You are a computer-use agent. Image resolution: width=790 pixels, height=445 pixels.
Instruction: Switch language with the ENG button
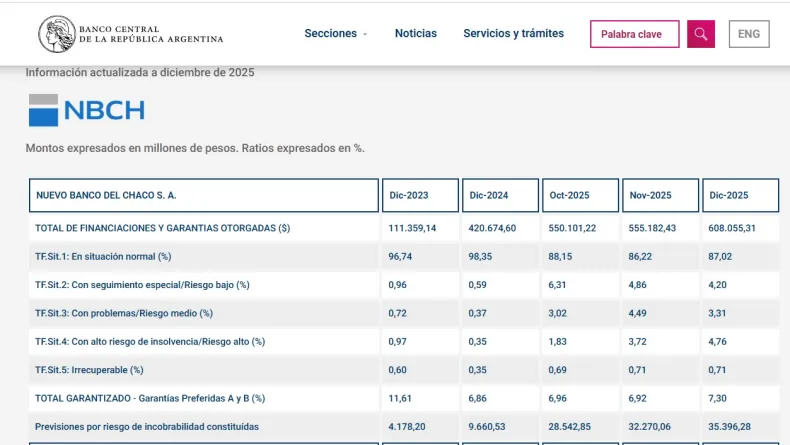748,34
